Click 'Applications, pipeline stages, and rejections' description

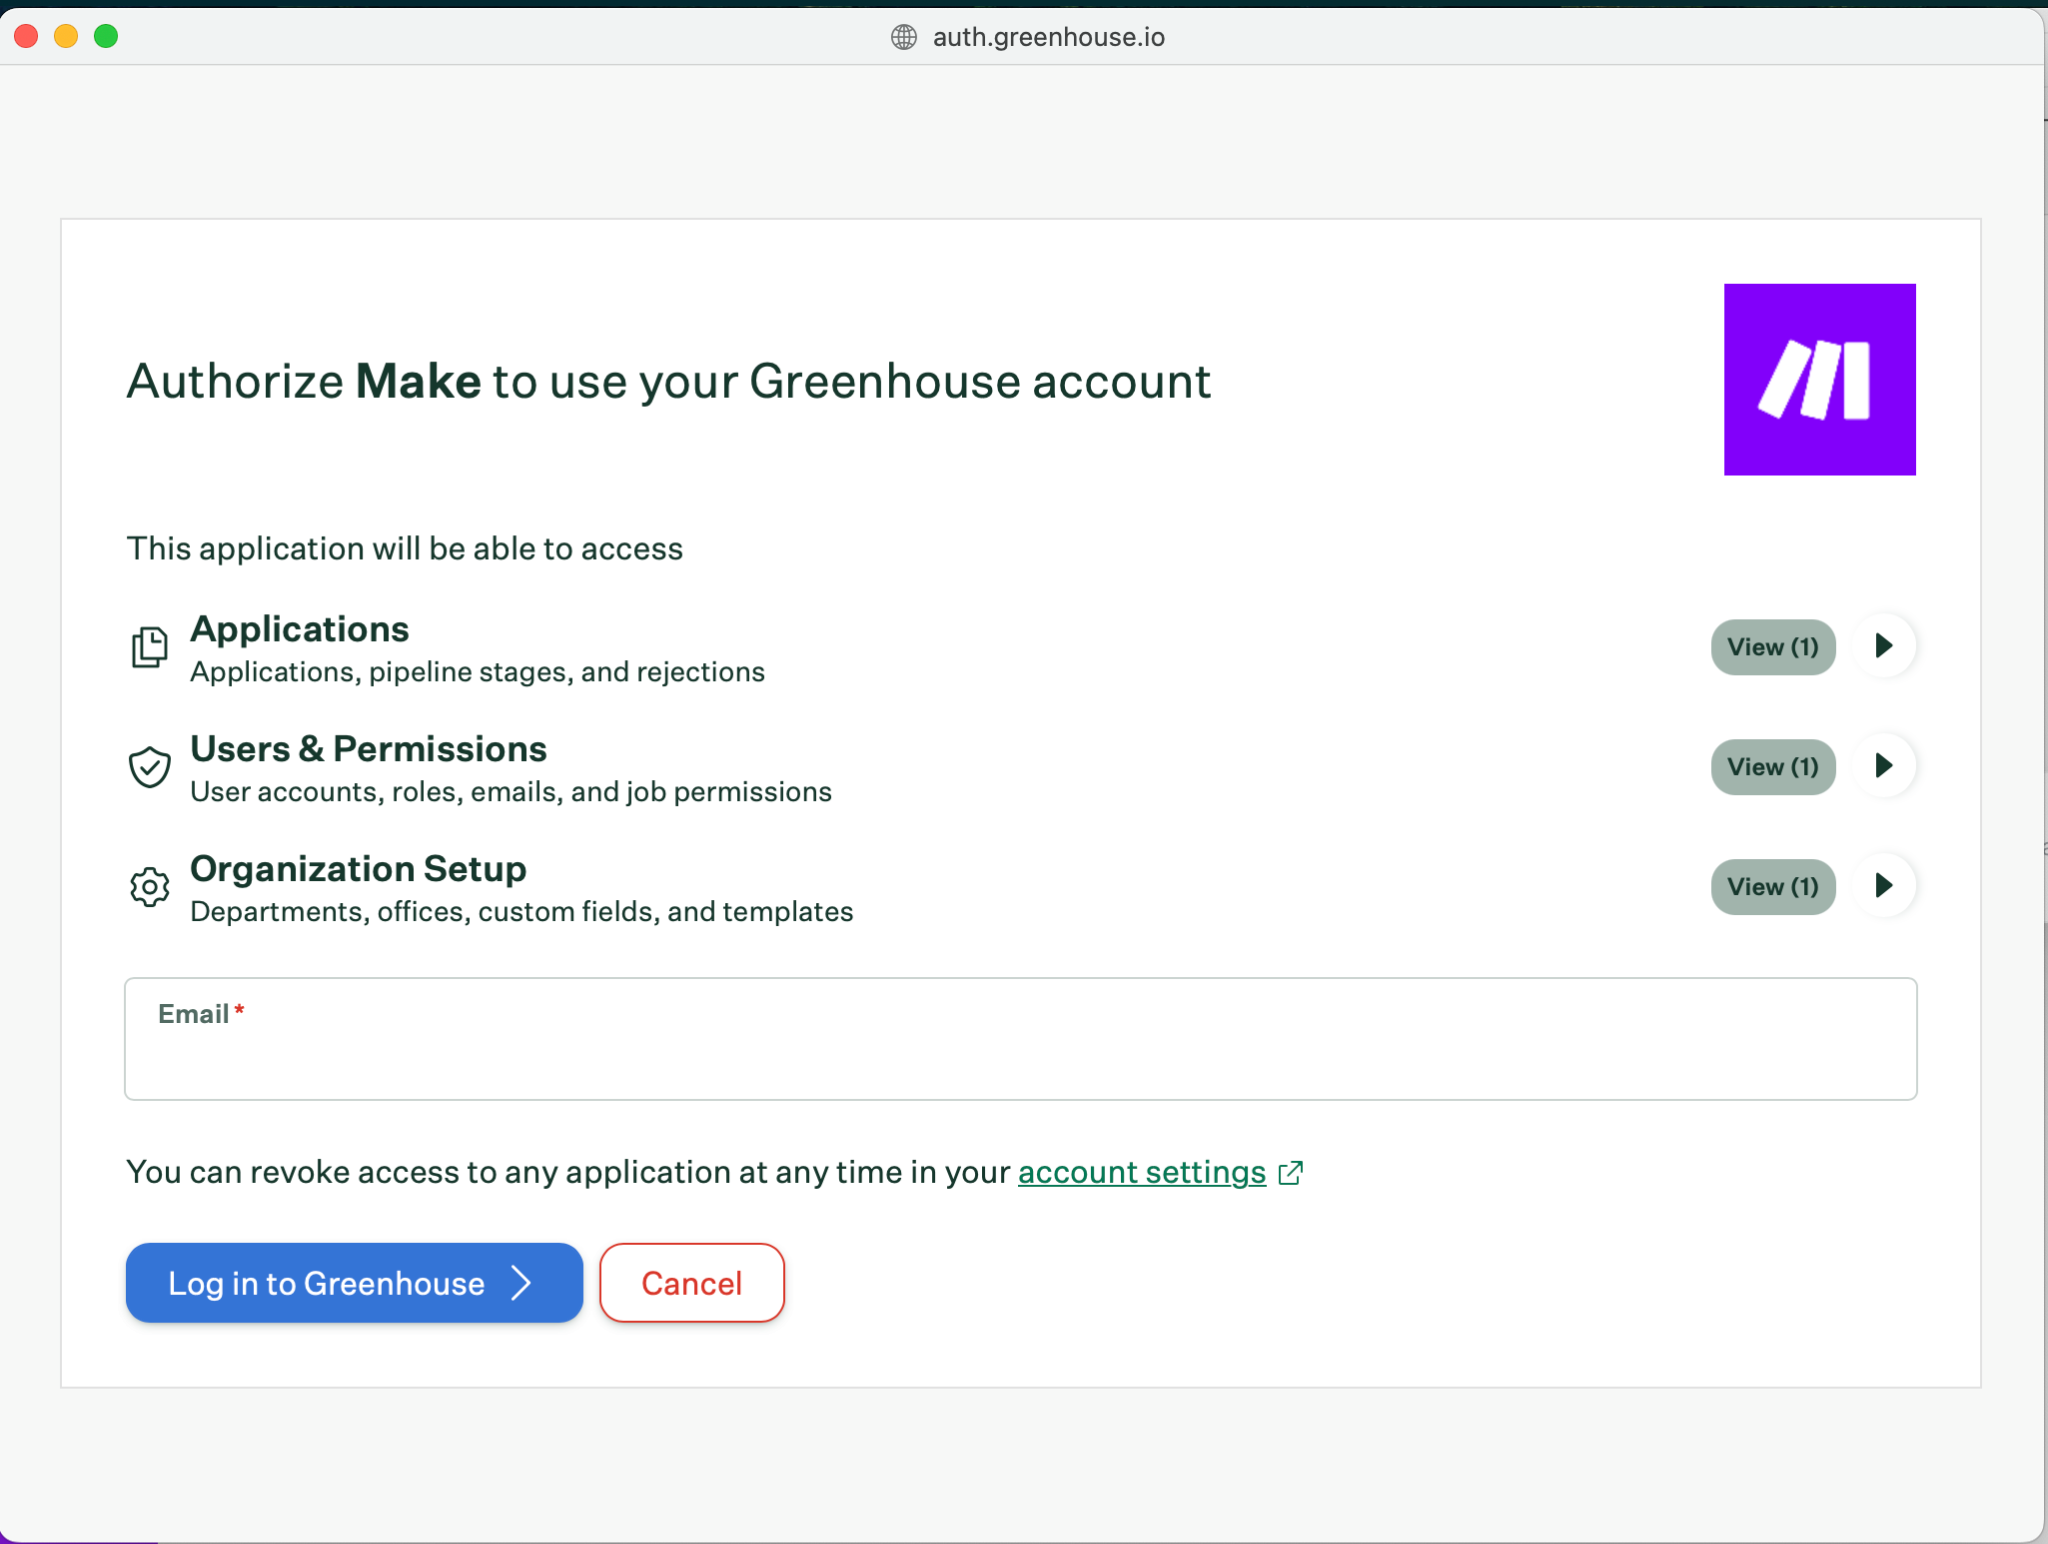[x=477, y=672]
